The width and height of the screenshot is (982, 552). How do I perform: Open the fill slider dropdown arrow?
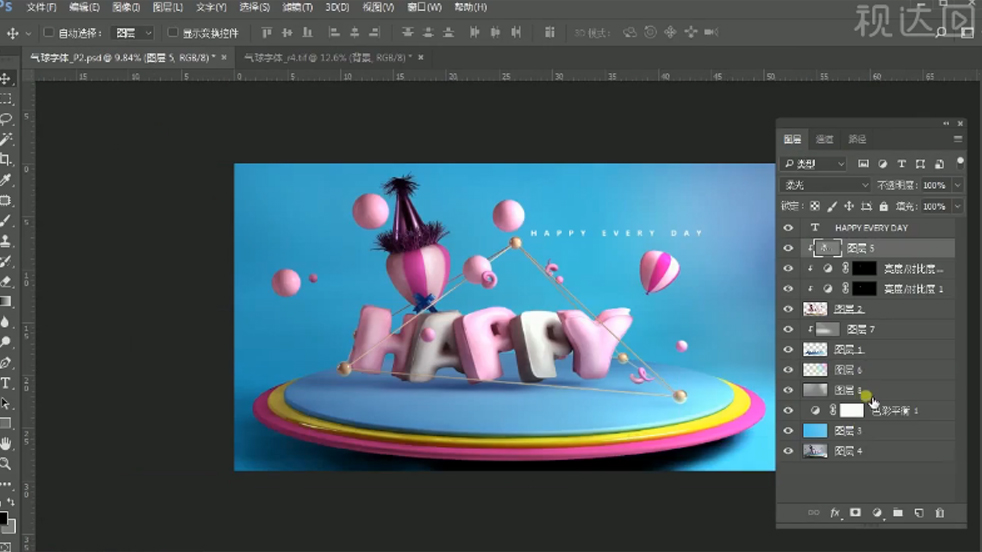tap(958, 206)
